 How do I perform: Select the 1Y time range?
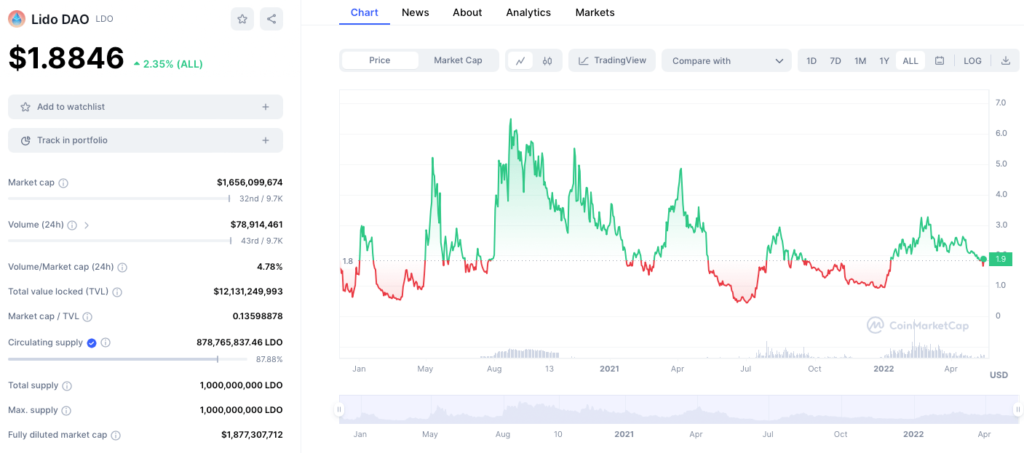click(x=884, y=61)
